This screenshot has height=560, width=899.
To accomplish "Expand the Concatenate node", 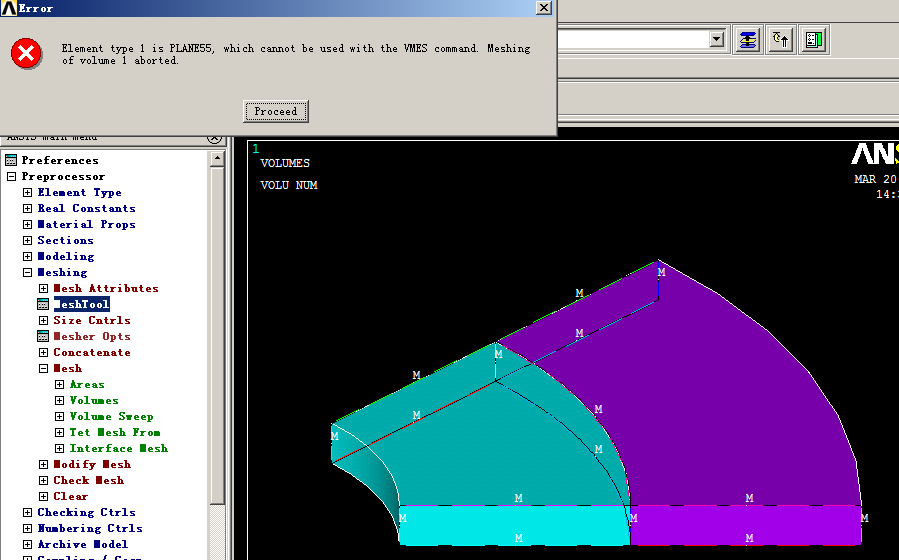I will tap(43, 353).
